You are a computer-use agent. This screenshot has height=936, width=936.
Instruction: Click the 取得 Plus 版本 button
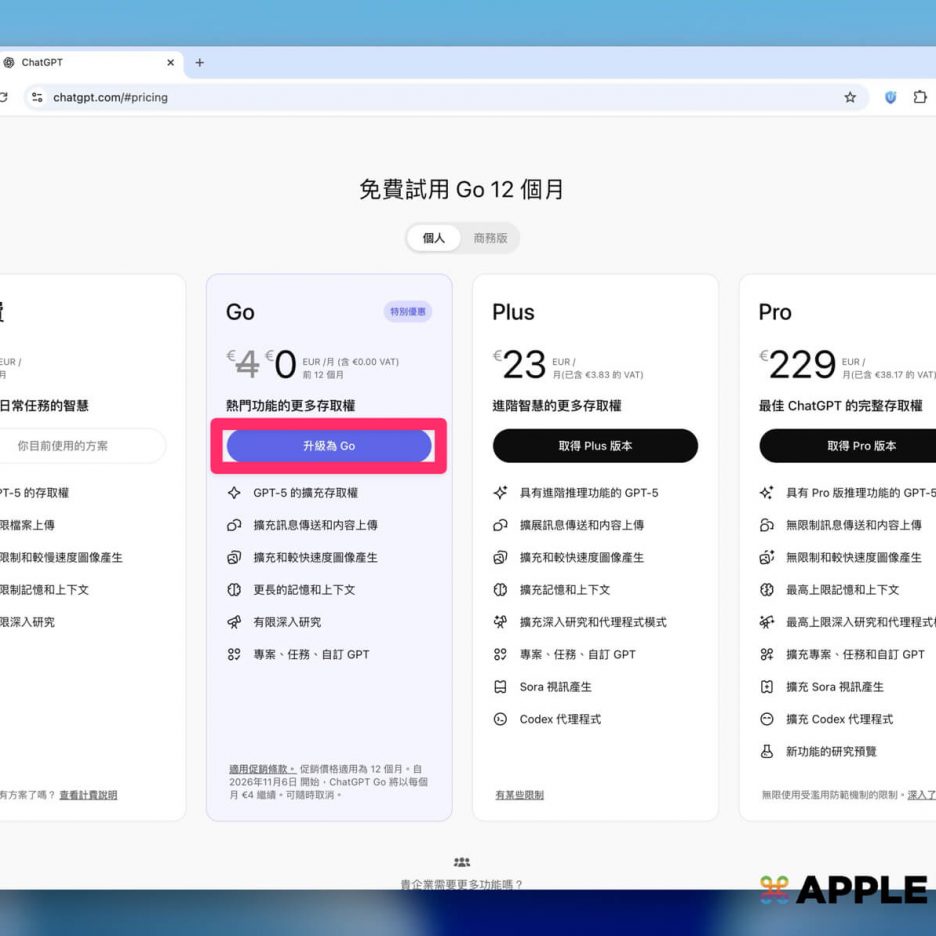coord(595,446)
